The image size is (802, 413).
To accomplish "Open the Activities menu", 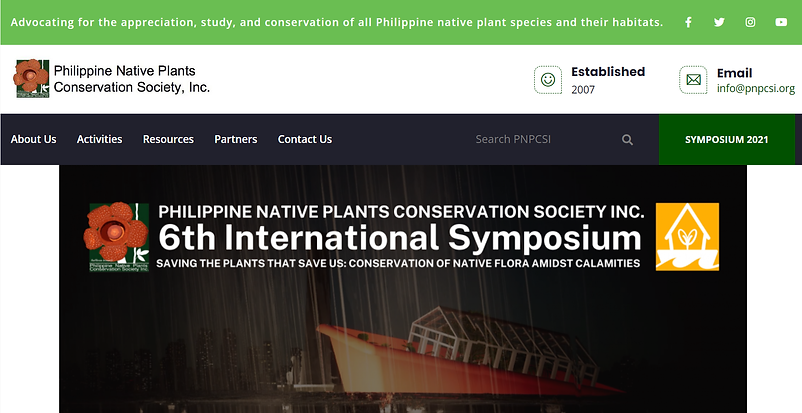I will (x=99, y=139).
